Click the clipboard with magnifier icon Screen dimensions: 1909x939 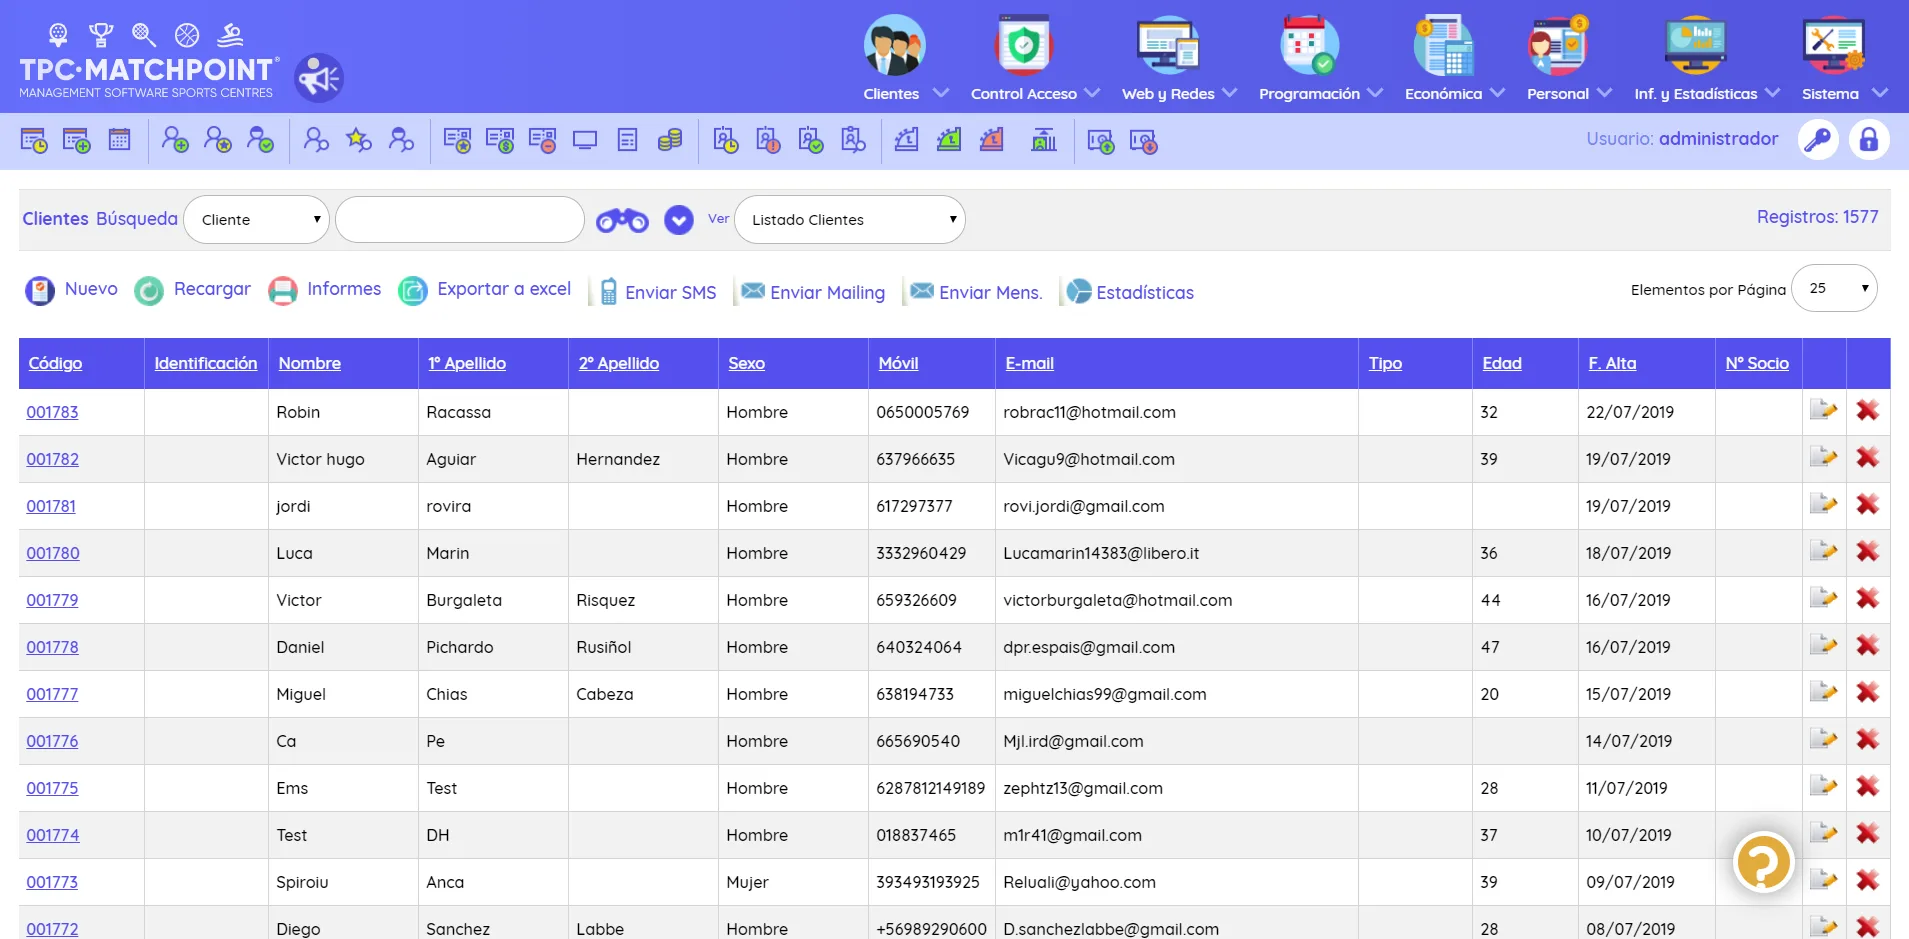click(x=853, y=140)
